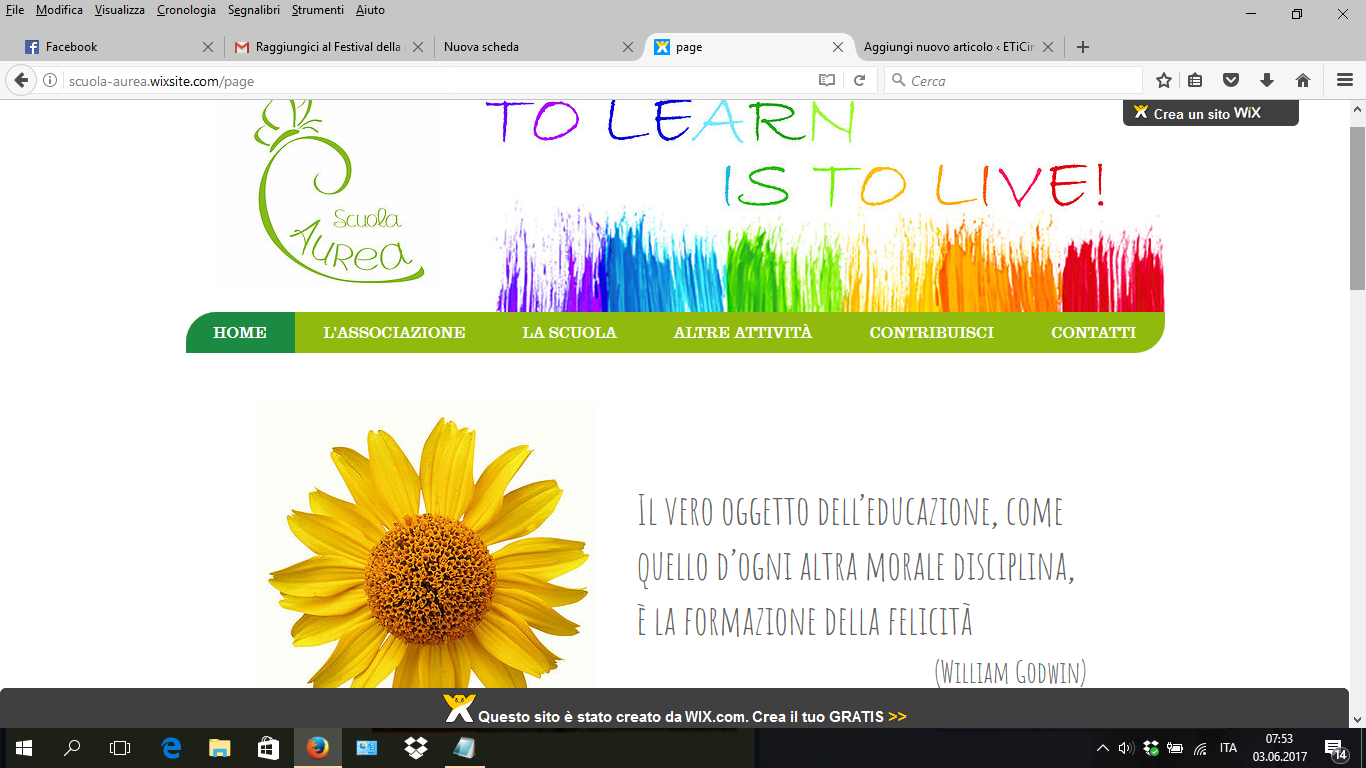The image size is (1366, 768).
Task: Click the sunflower image
Action: coord(427,545)
